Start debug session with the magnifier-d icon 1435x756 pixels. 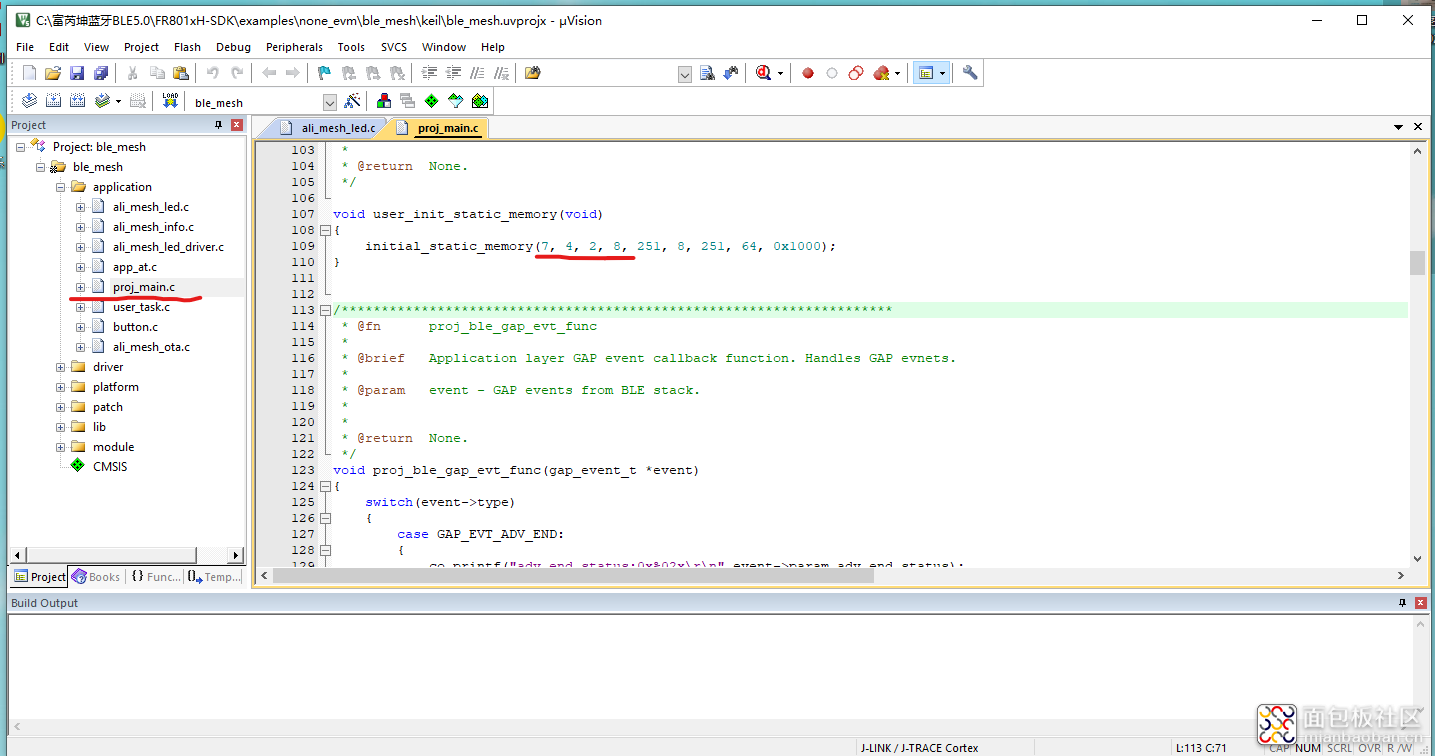[764, 73]
